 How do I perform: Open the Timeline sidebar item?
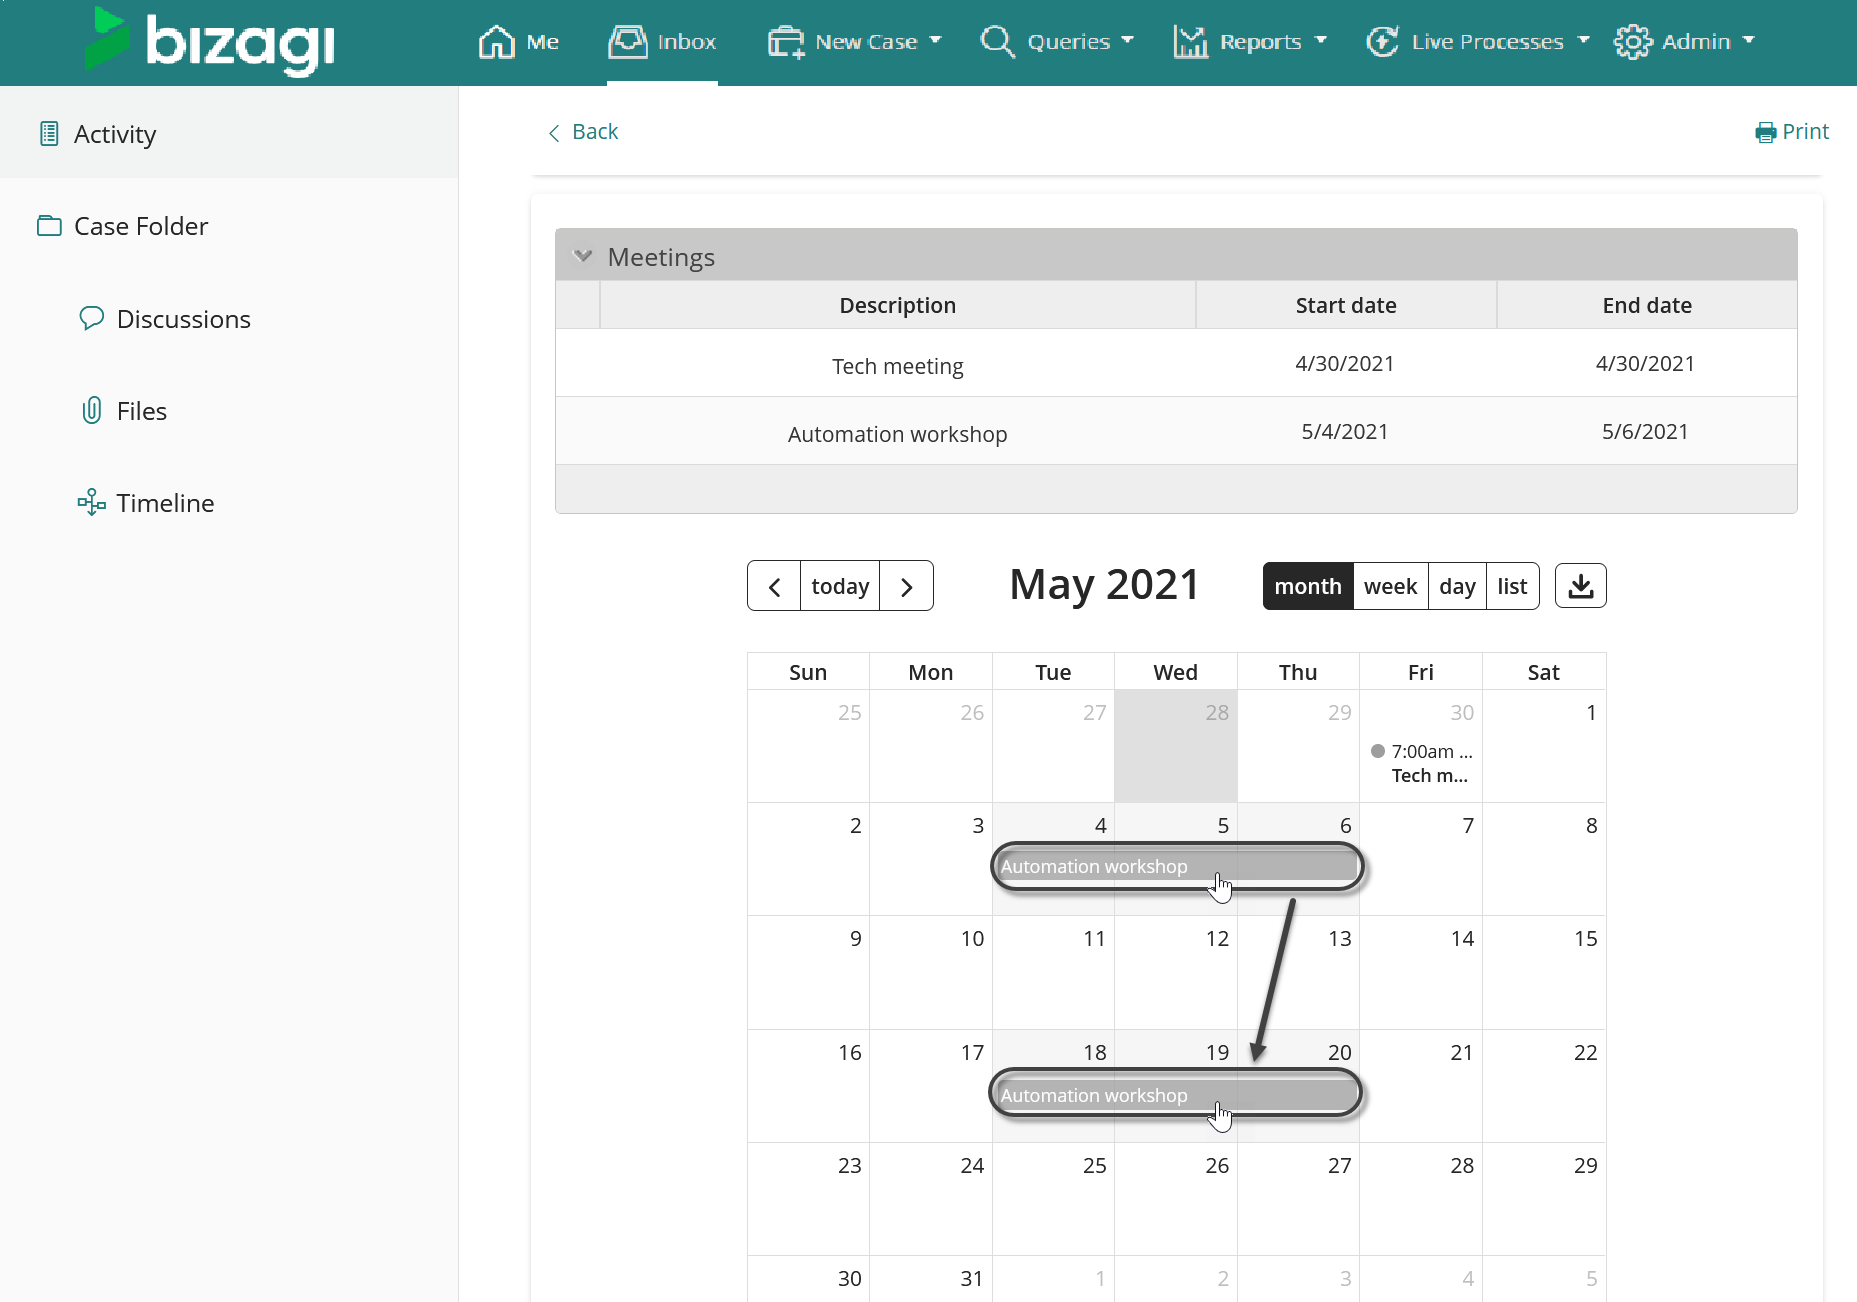pyautogui.click(x=146, y=503)
